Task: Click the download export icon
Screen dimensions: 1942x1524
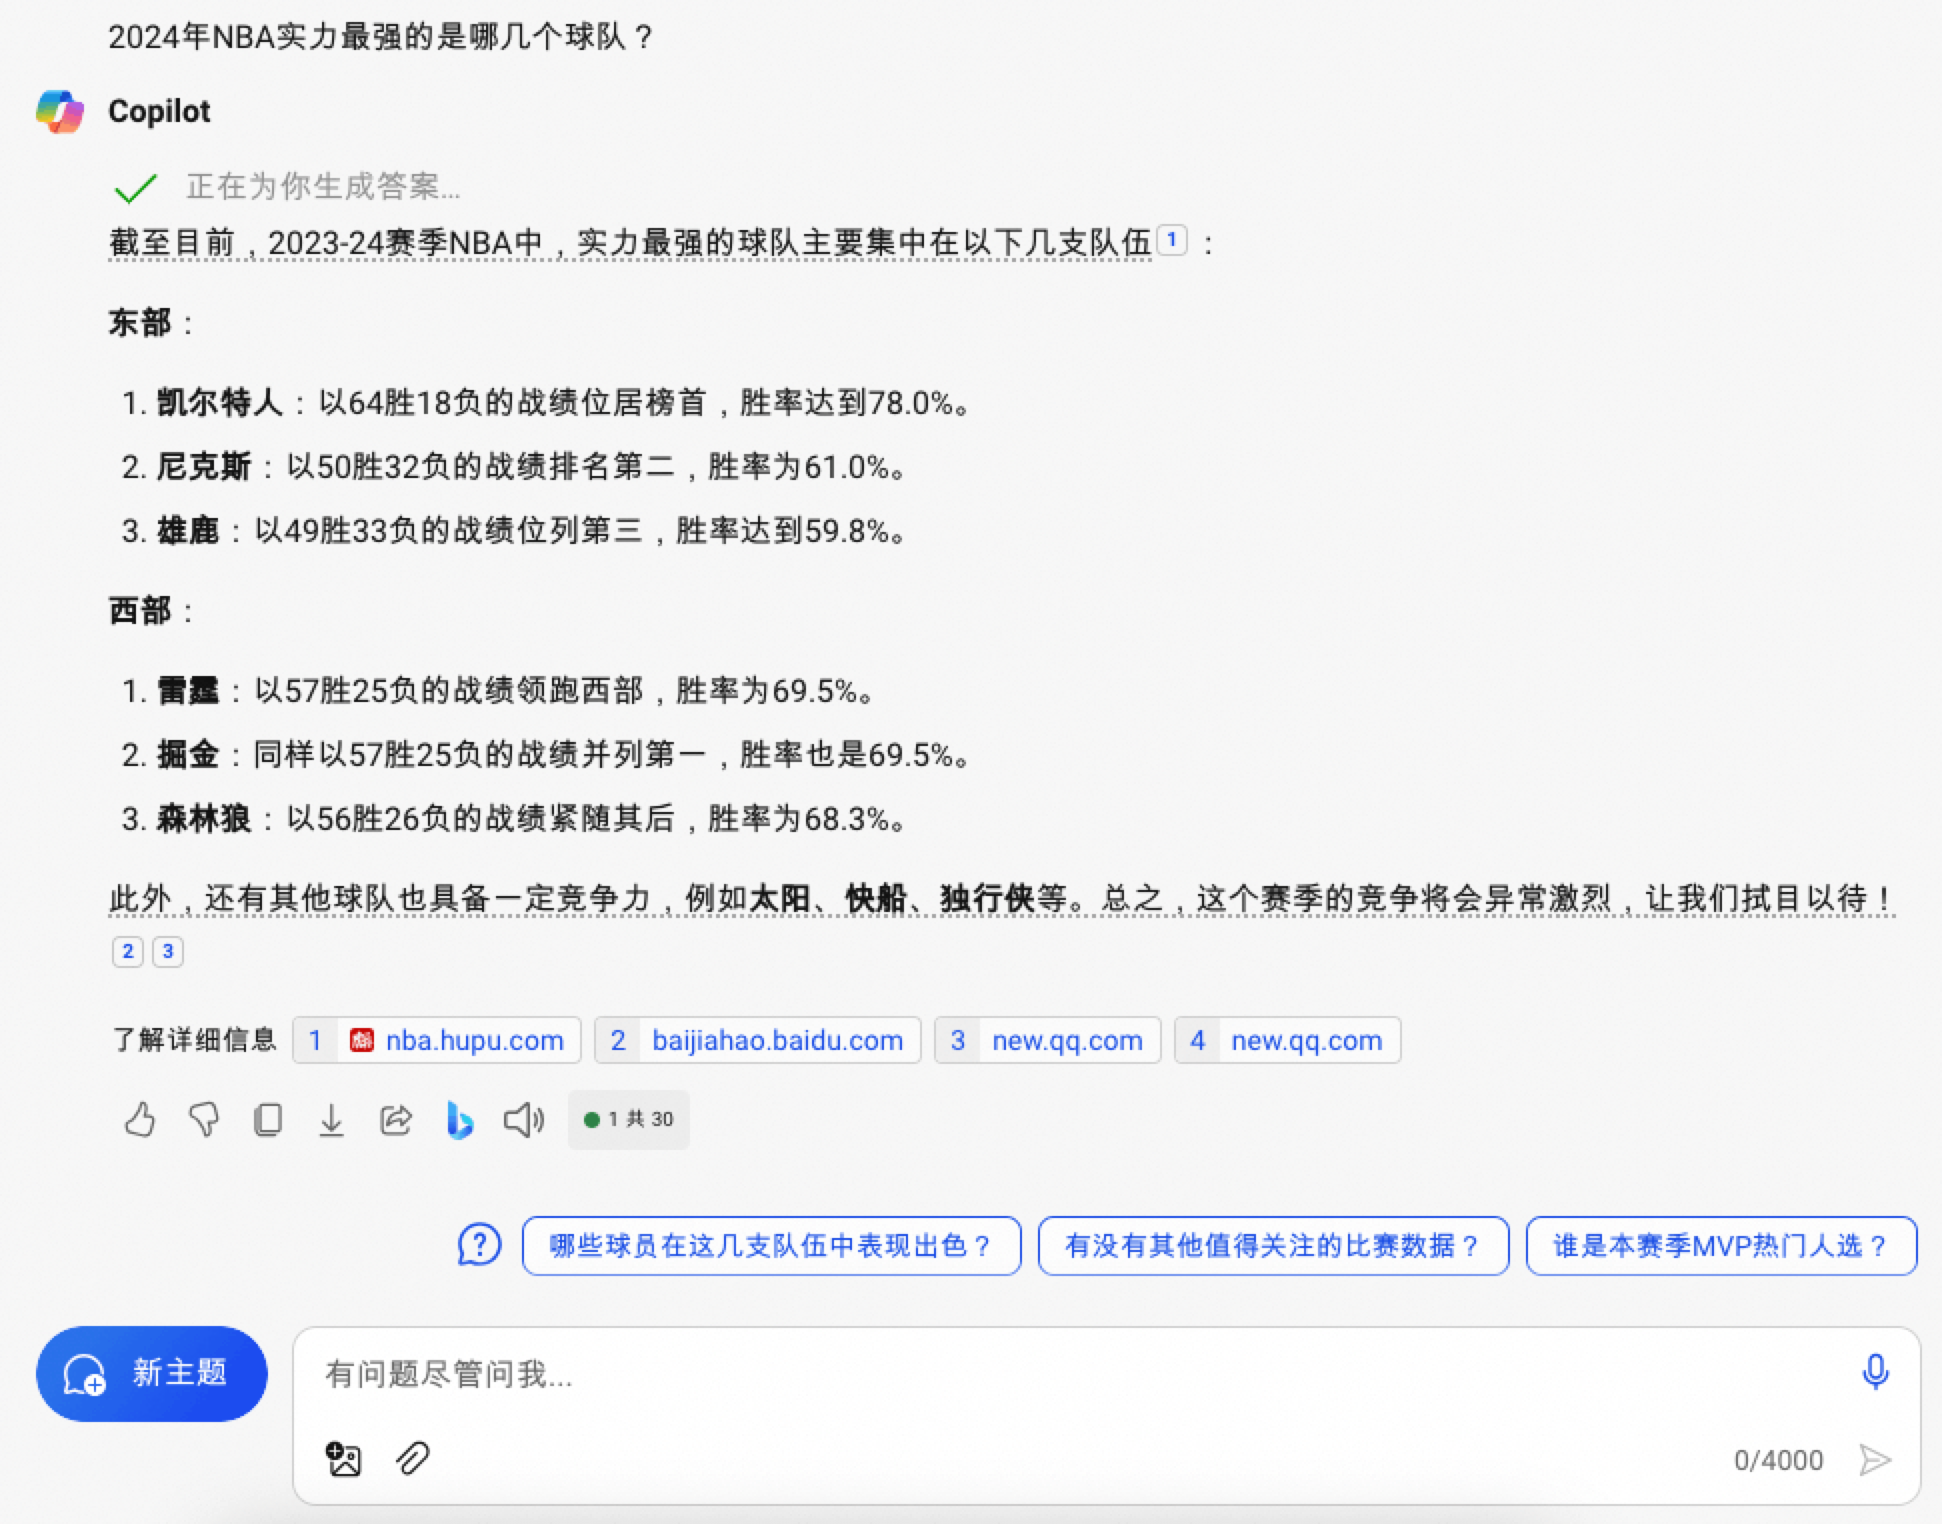Action: (331, 1119)
